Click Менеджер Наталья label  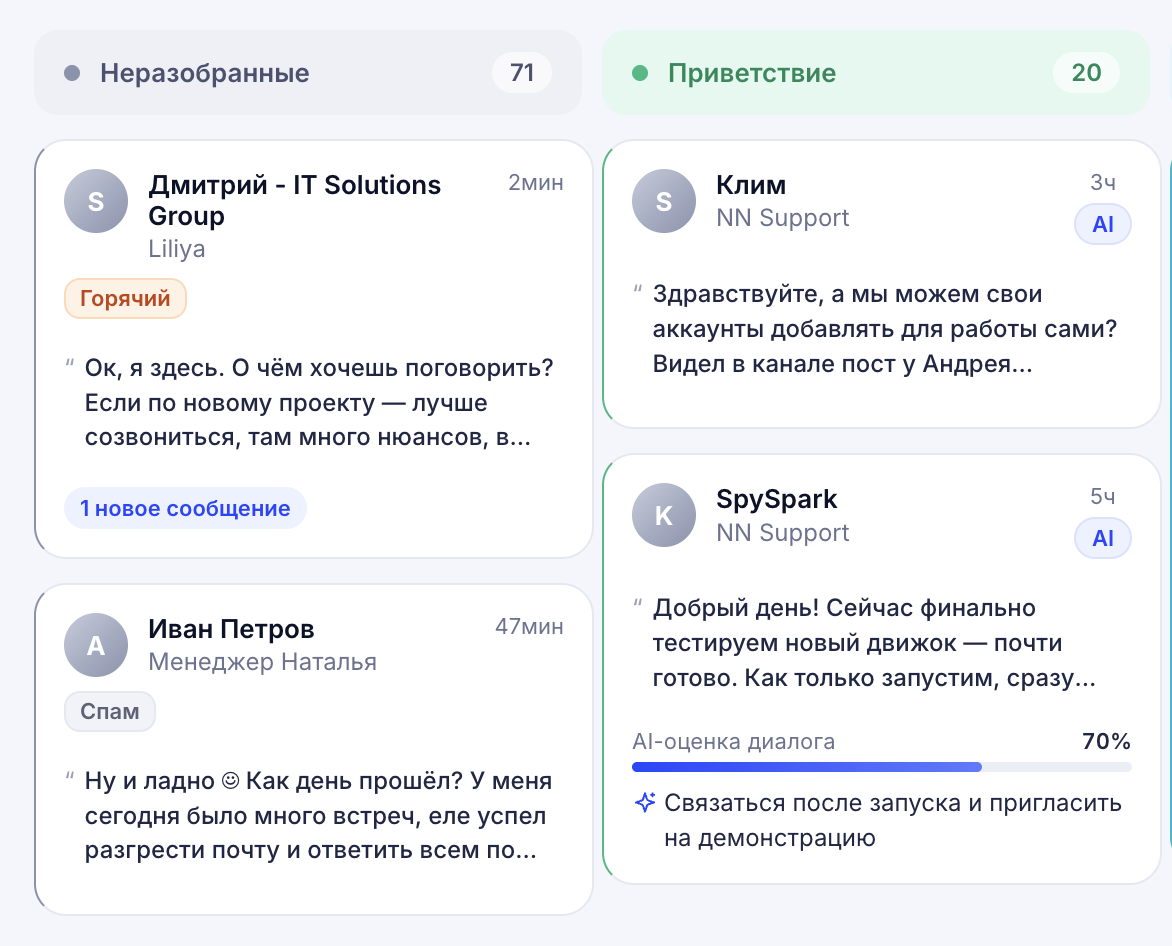coord(262,662)
